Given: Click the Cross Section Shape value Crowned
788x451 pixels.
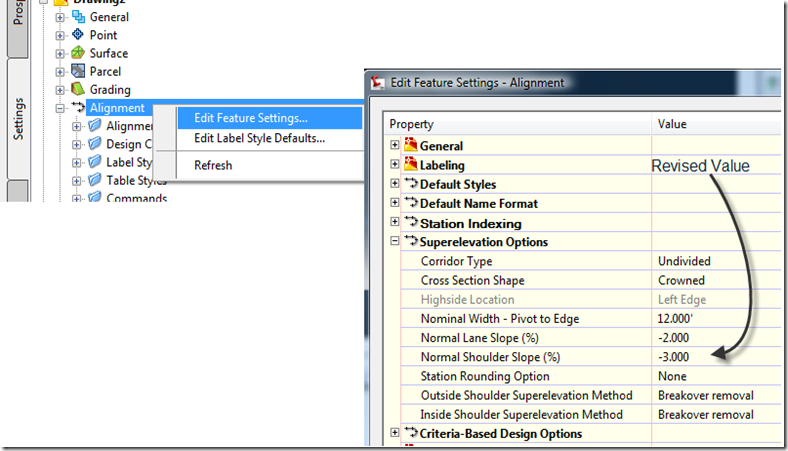Looking at the screenshot, I should point(681,280).
